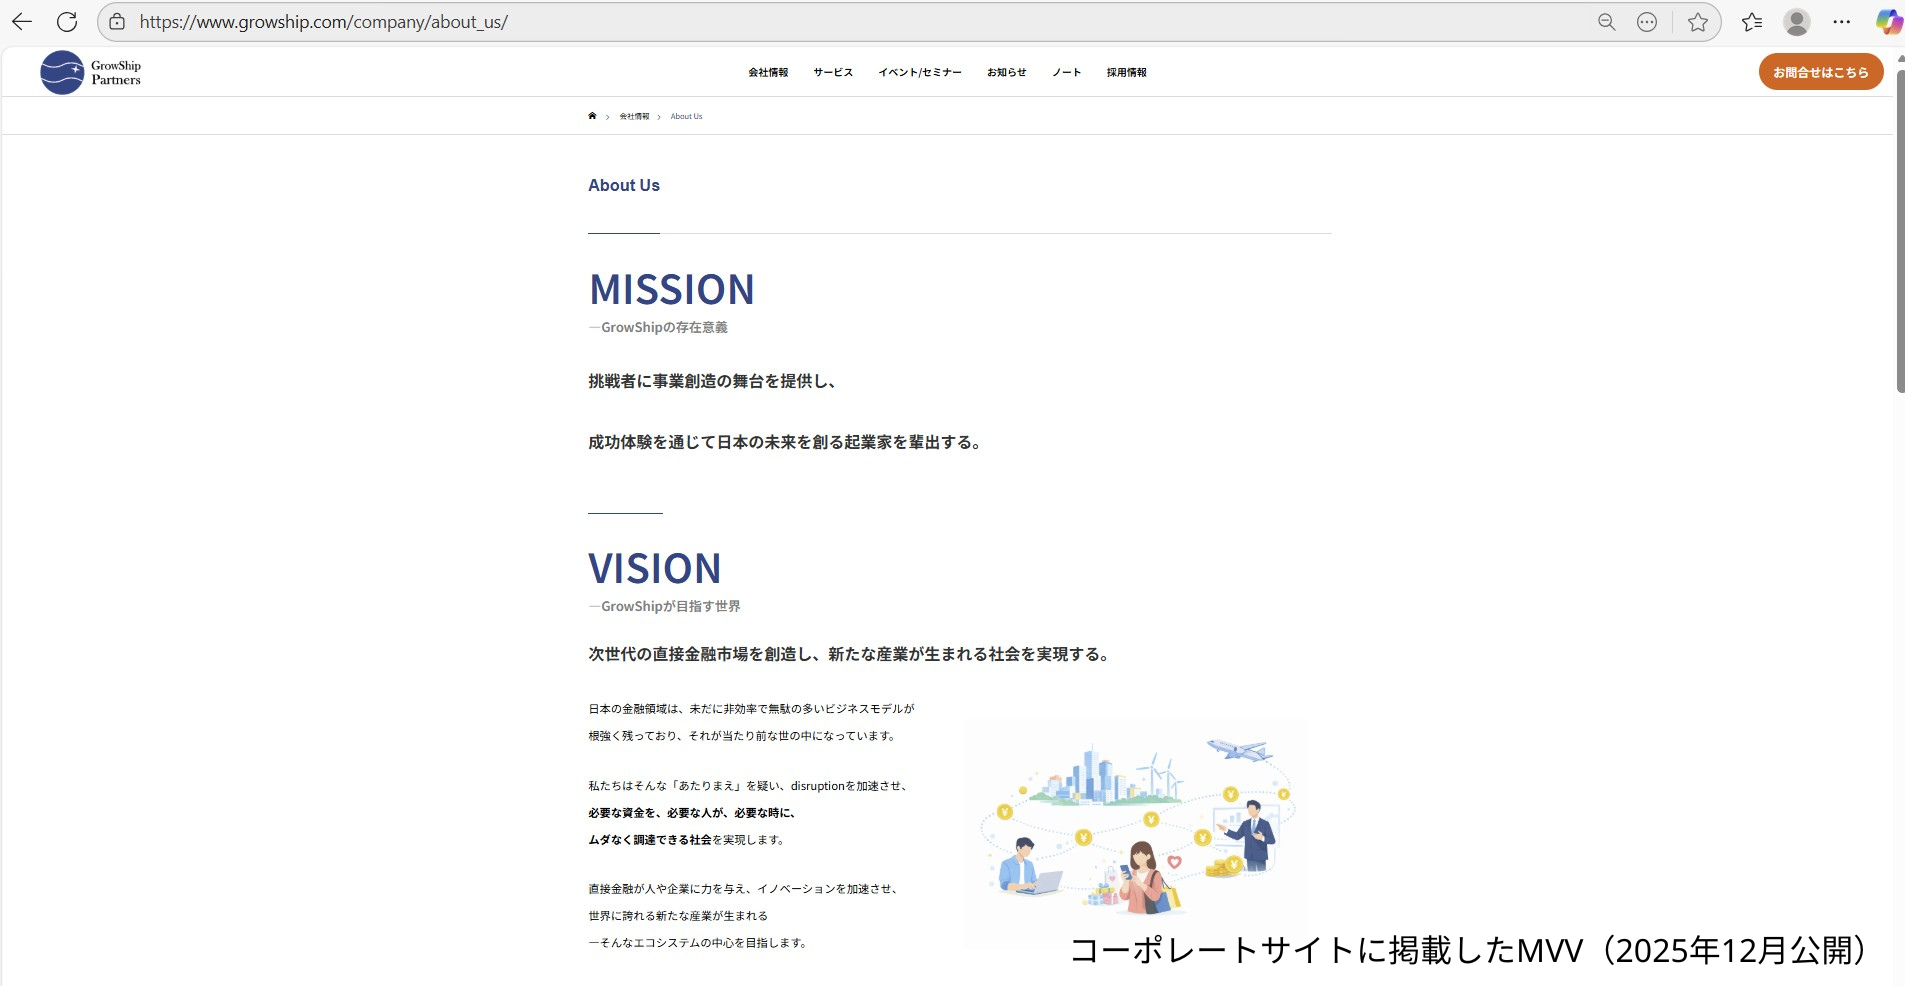
Task: Click the GrowShip Partners logo
Action: pos(91,72)
